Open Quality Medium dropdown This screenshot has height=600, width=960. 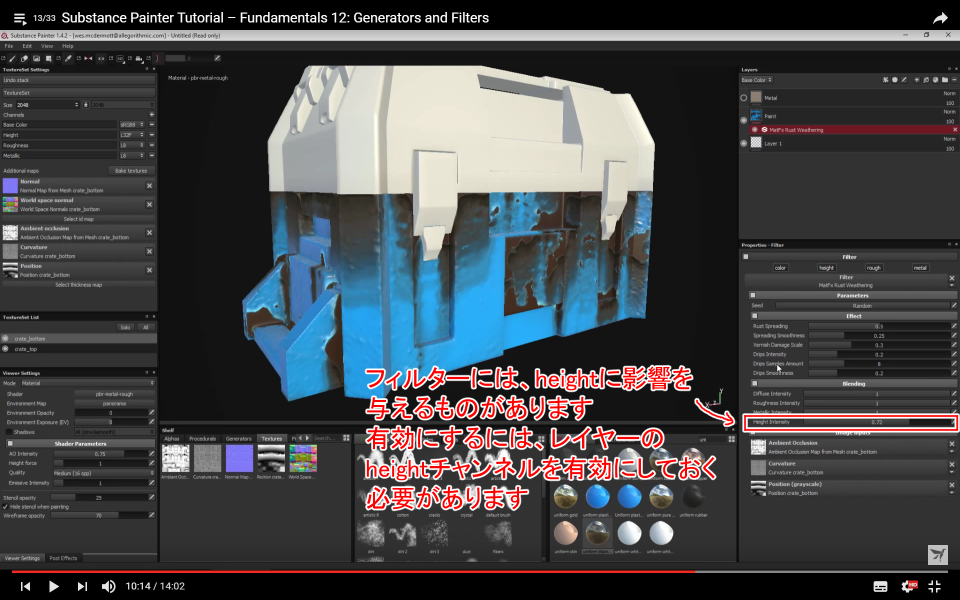click(x=103, y=473)
